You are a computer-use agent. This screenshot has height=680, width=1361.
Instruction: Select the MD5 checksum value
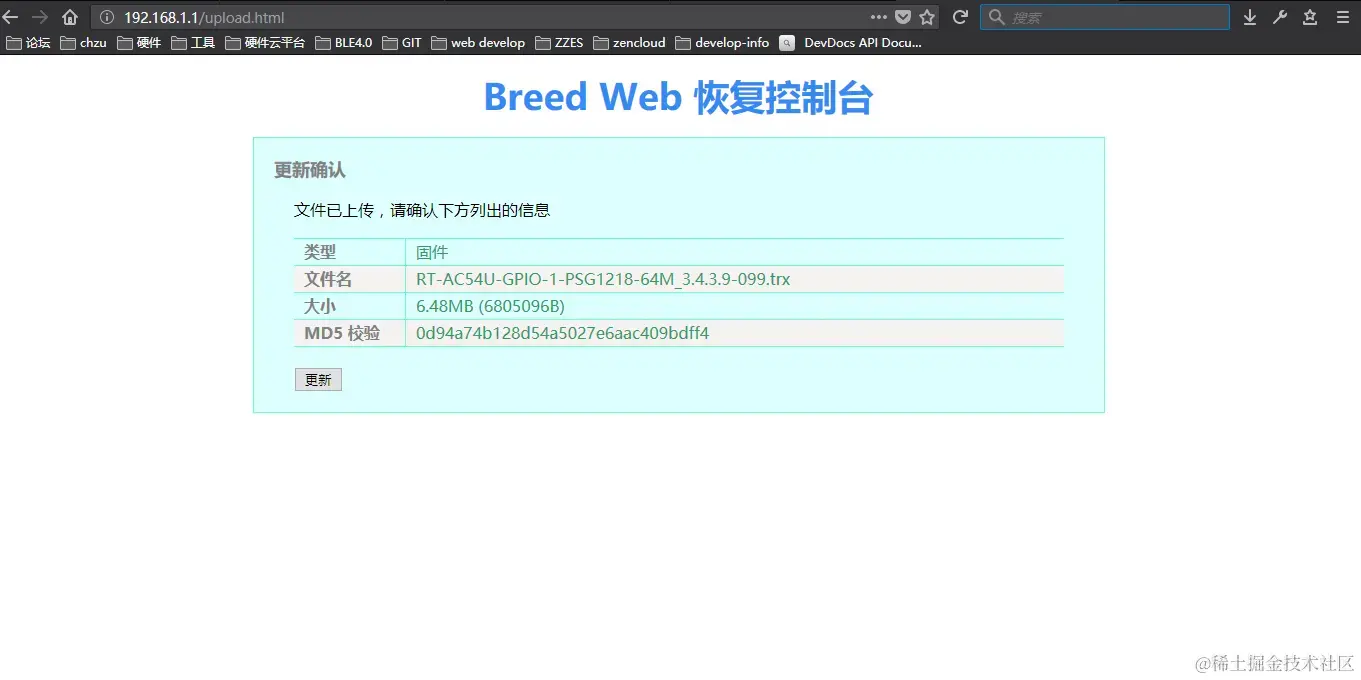(x=562, y=333)
